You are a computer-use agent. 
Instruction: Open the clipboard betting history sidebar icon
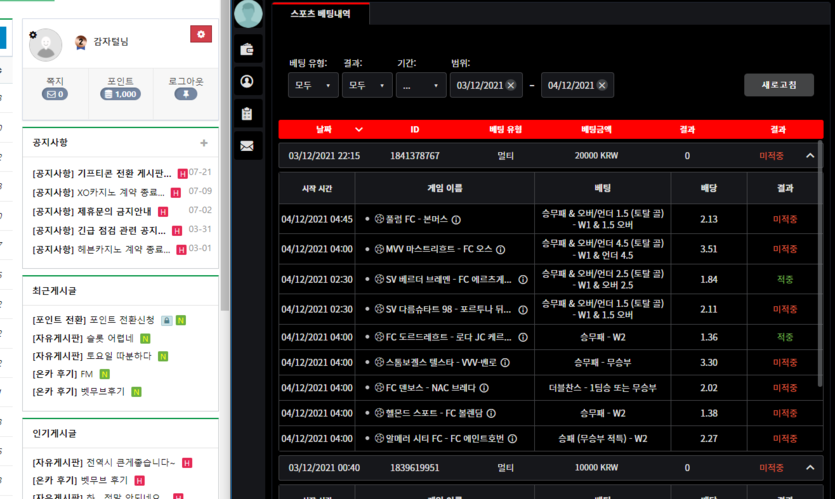tap(247, 113)
